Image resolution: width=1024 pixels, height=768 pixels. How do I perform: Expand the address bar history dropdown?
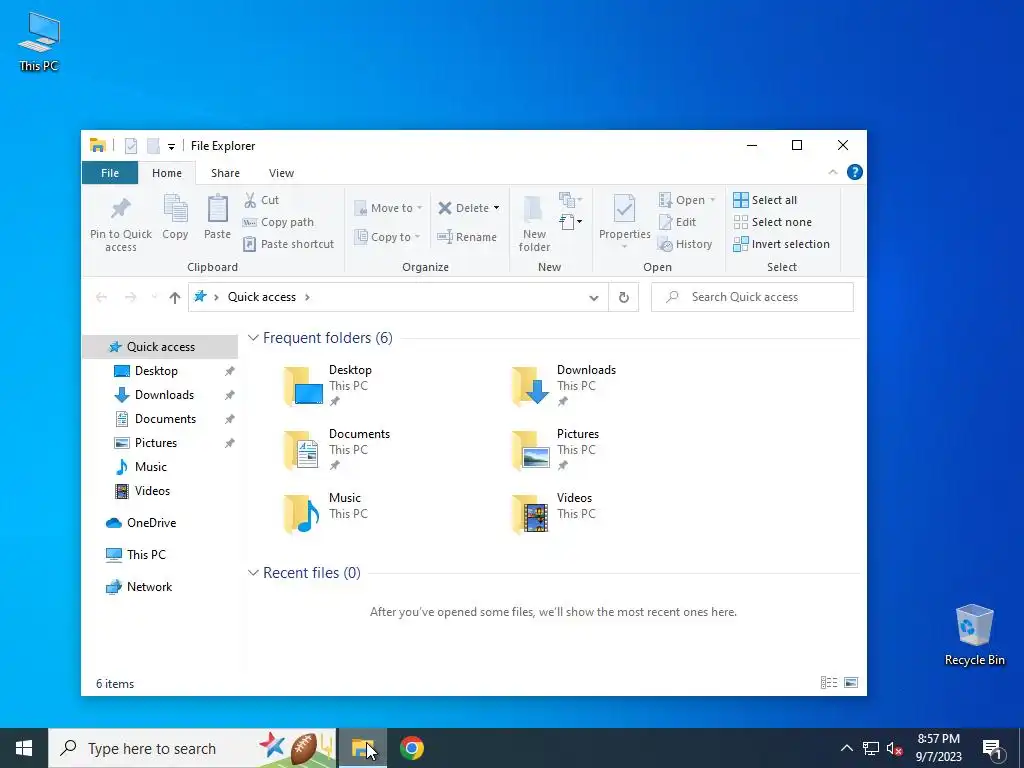point(594,298)
